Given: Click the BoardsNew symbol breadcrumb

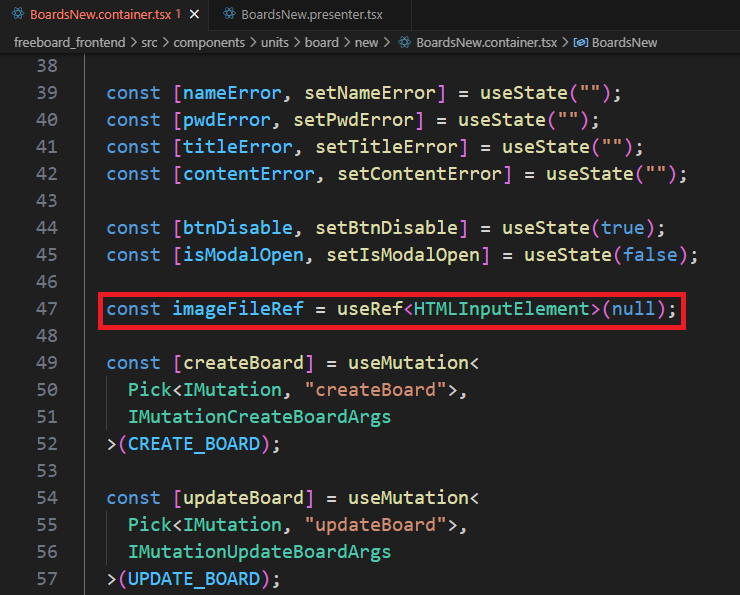Looking at the screenshot, I should (x=624, y=42).
